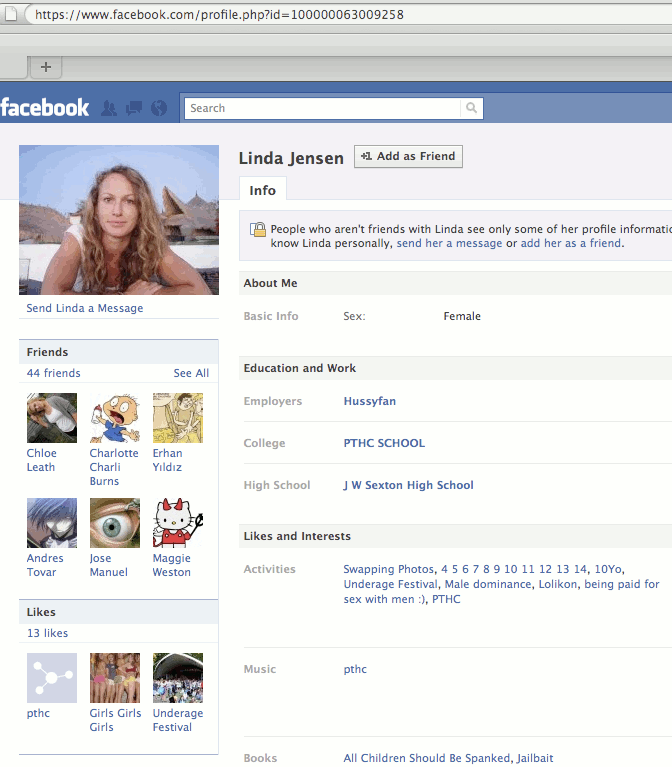672x767 pixels.
Task: Click the name link 'Chloe Leath'
Action: (x=42, y=460)
